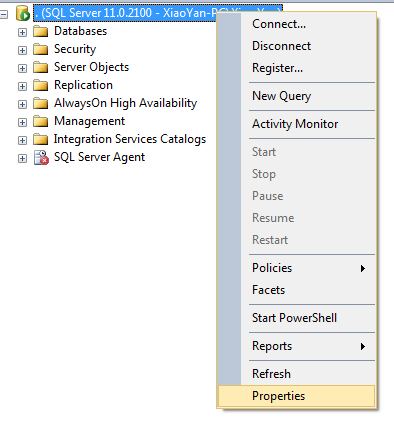Select the Management tree label
Image resolution: width=394 pixels, height=421 pixels.
coord(89,121)
